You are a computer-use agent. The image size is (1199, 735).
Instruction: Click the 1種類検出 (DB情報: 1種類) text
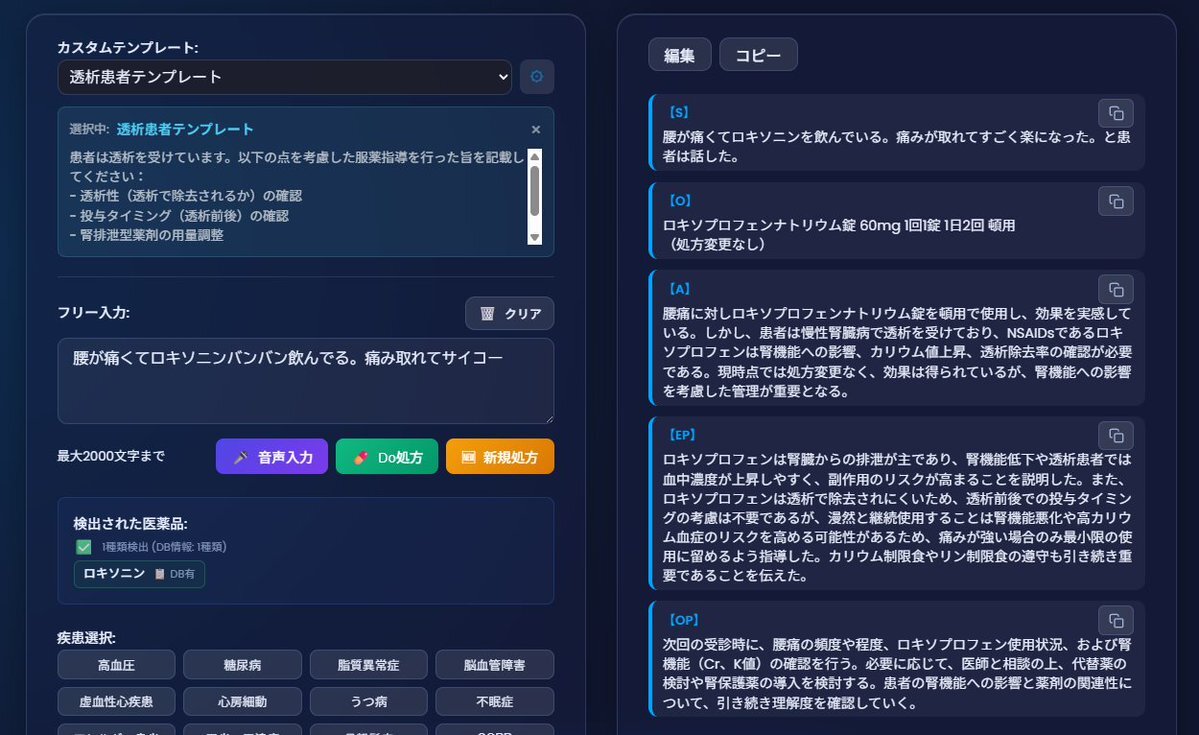tap(164, 547)
